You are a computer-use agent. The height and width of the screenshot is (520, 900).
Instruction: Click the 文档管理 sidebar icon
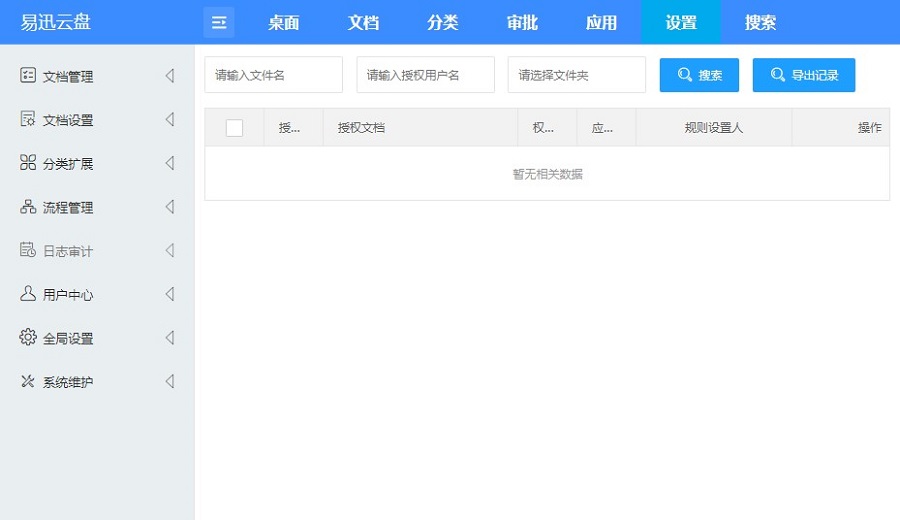click(28, 76)
